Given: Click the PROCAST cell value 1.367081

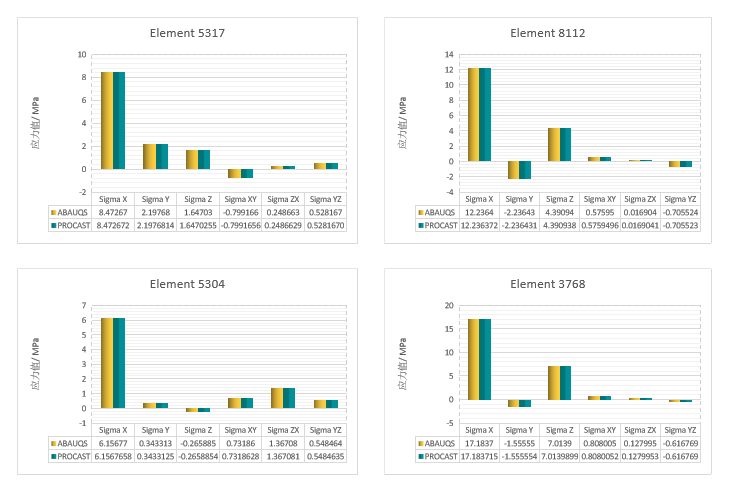Looking at the screenshot, I should coord(283,456).
